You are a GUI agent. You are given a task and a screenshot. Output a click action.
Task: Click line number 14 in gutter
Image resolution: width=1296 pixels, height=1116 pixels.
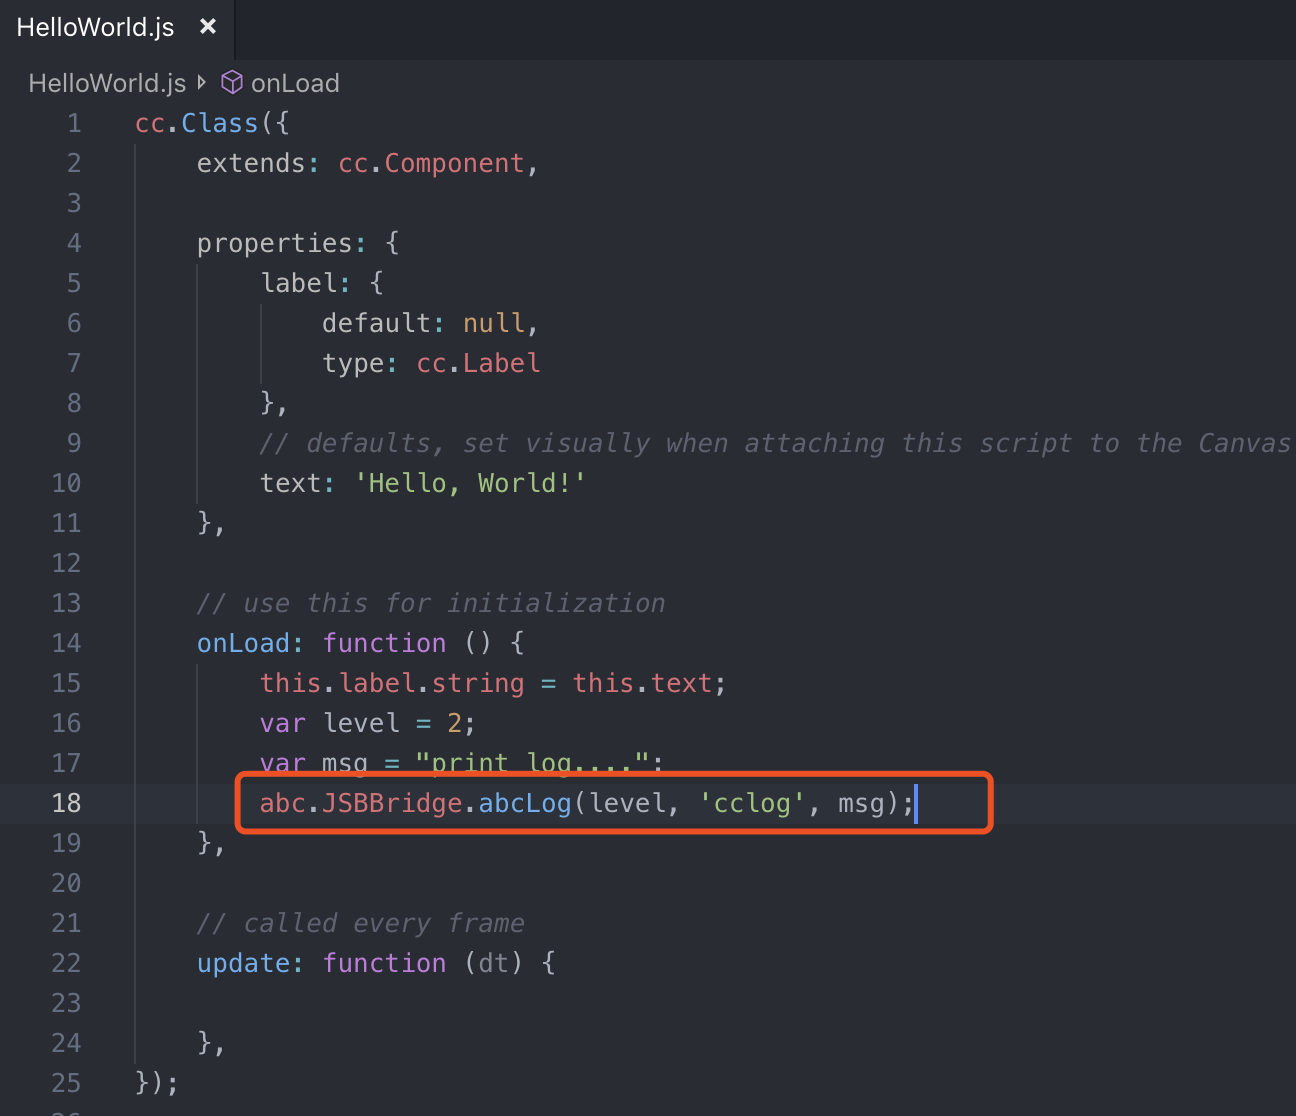[66, 643]
